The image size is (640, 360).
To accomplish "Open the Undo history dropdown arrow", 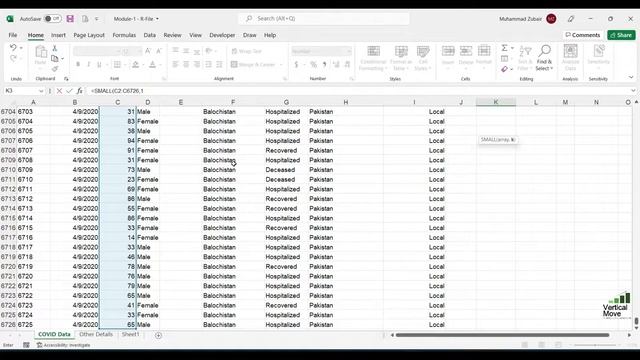I will [21, 48].
